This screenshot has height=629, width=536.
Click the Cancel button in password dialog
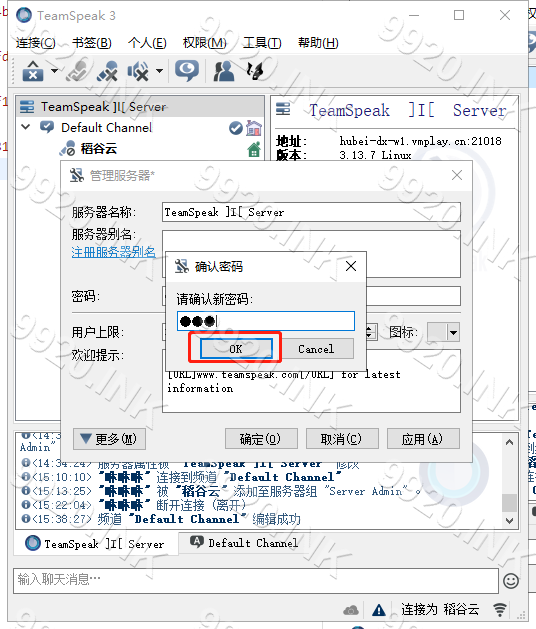pyautogui.click(x=316, y=349)
